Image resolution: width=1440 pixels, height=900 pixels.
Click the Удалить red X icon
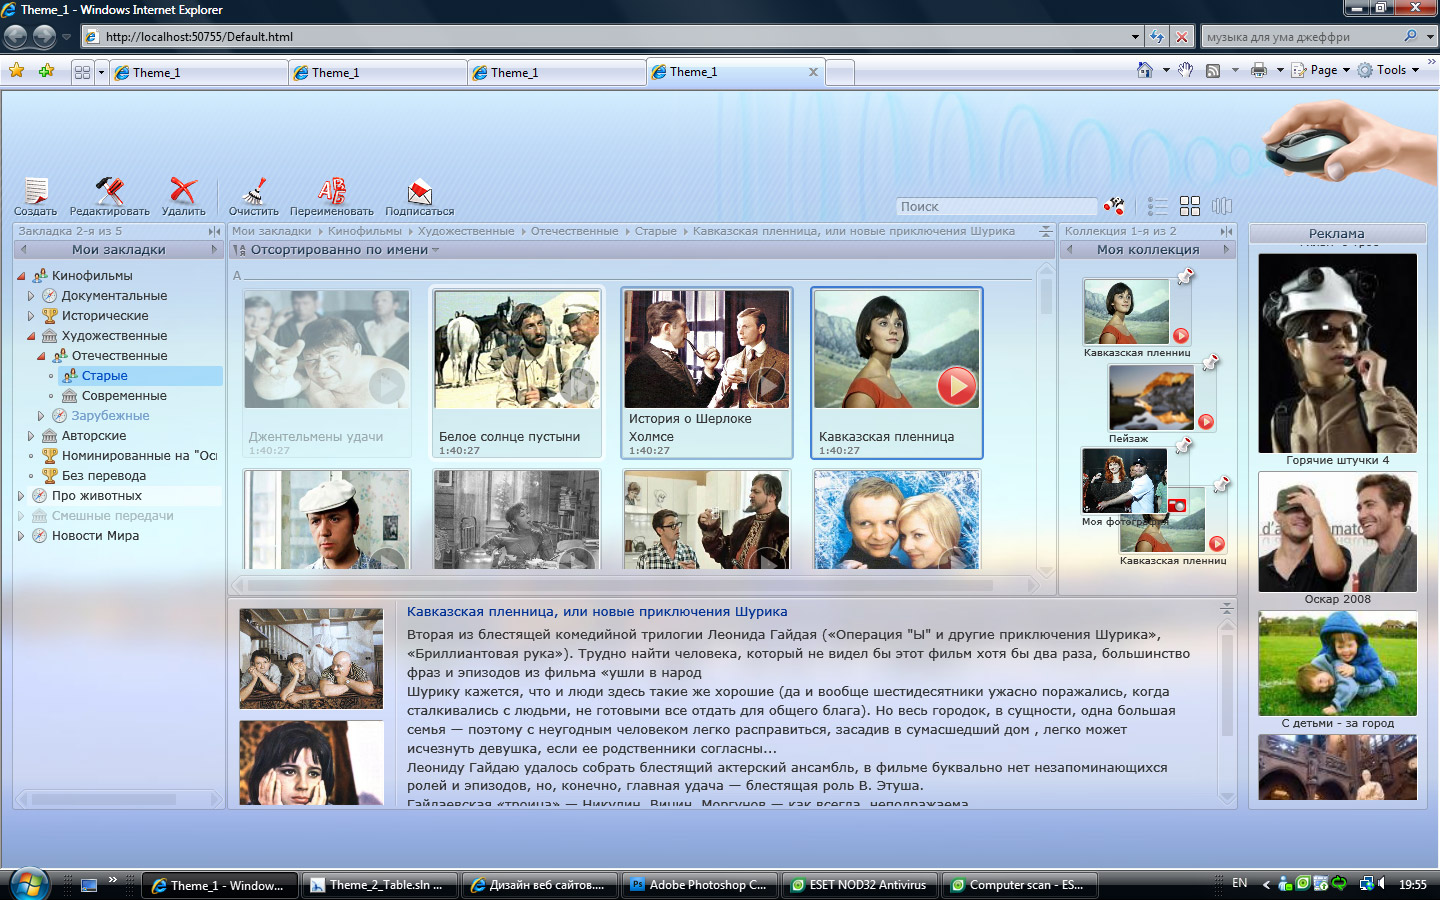coord(183,190)
